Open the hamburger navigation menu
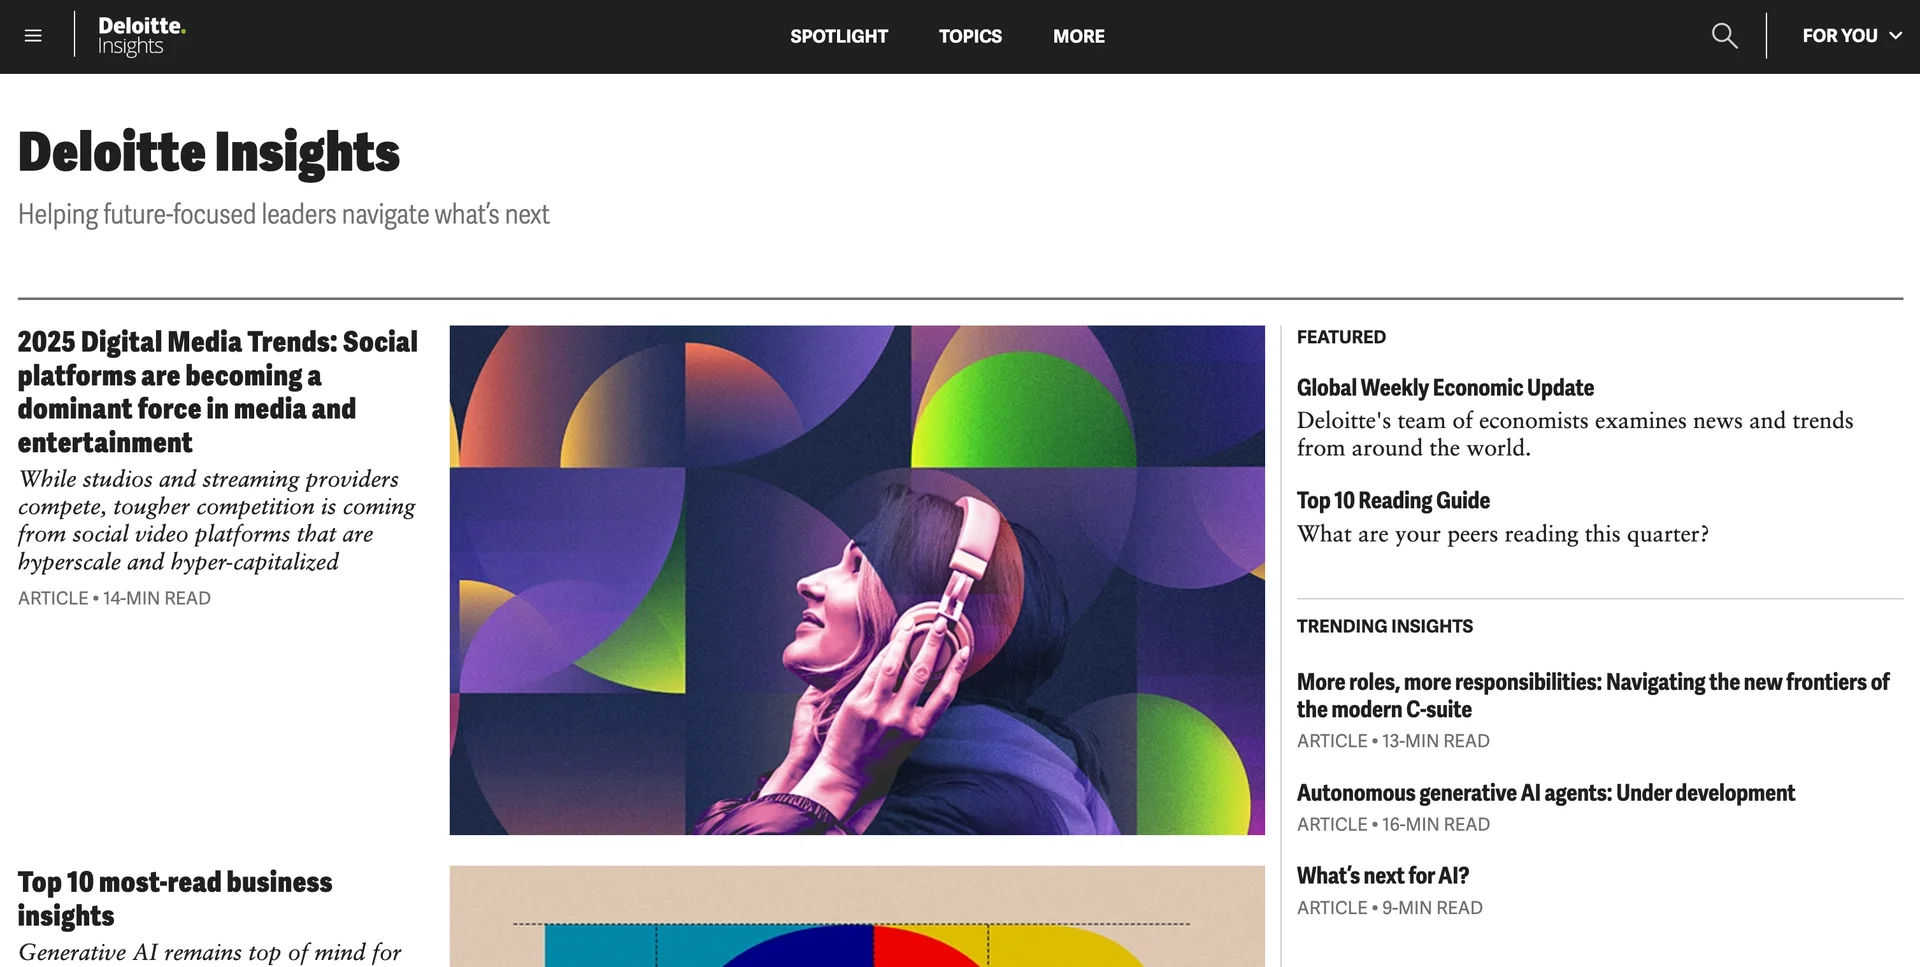This screenshot has height=967, width=1920. (33, 35)
